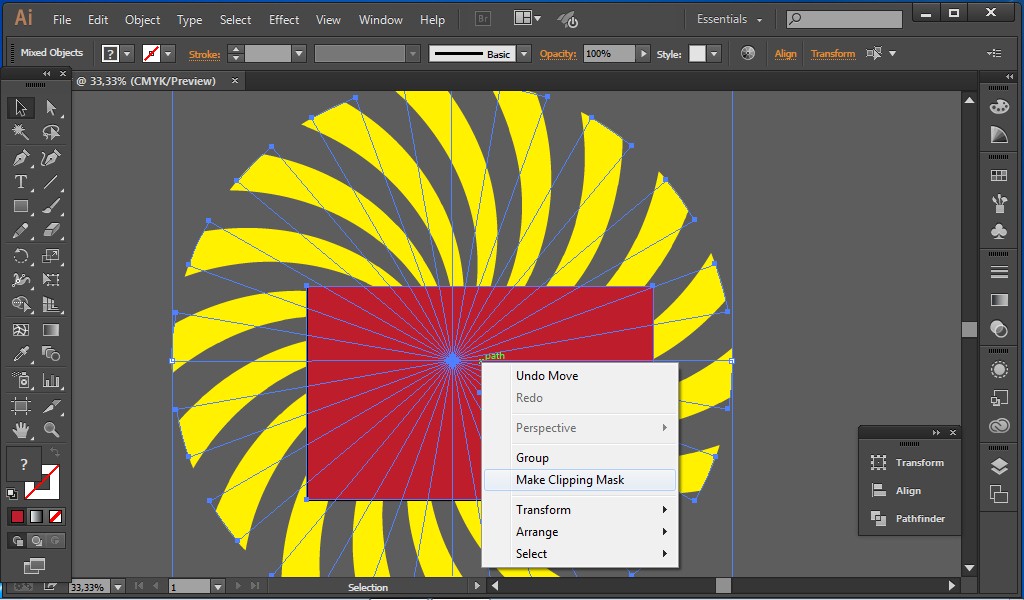Open the Symbols panel icon
Viewport: 1024px width, 600px height.
pyautogui.click(x=1000, y=232)
